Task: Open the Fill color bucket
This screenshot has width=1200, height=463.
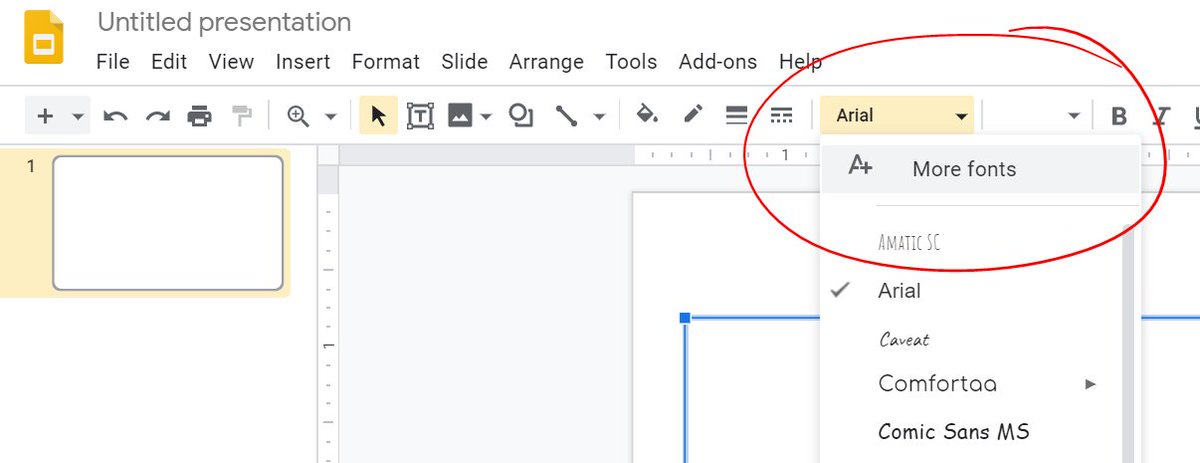Action: point(648,116)
